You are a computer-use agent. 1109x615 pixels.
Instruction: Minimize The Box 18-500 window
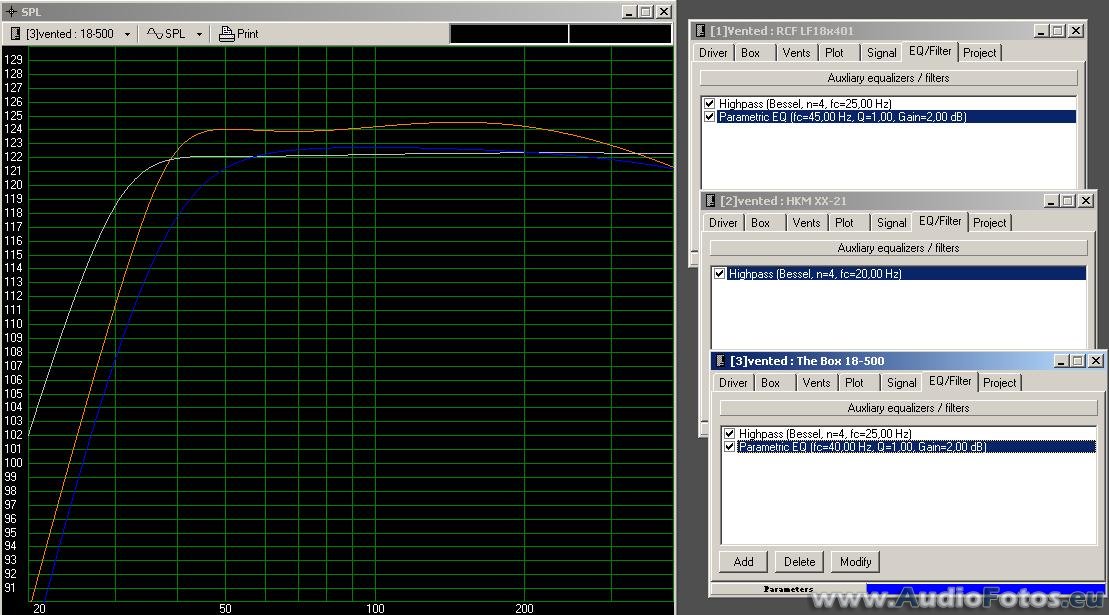point(1061,361)
